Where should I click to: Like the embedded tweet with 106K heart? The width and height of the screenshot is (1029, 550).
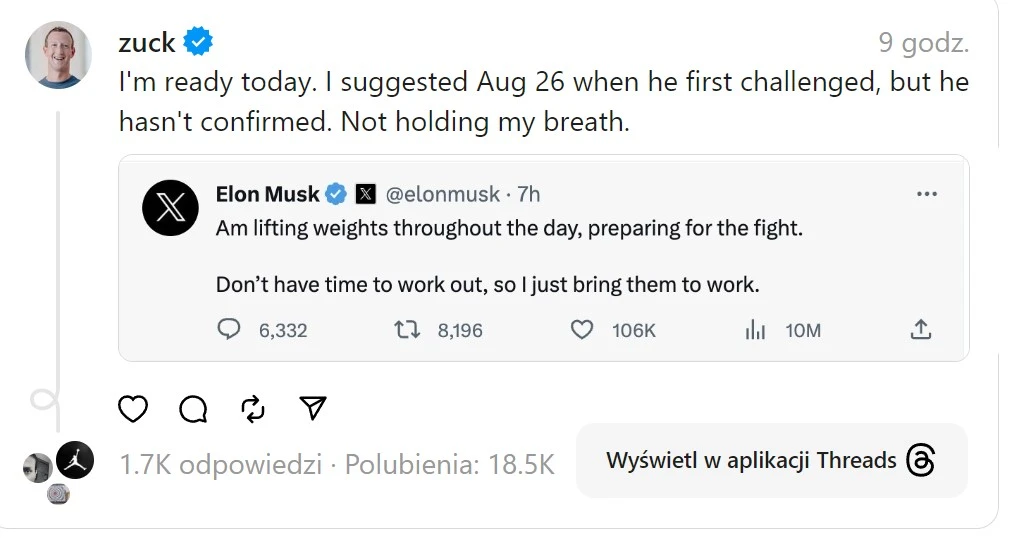point(581,329)
